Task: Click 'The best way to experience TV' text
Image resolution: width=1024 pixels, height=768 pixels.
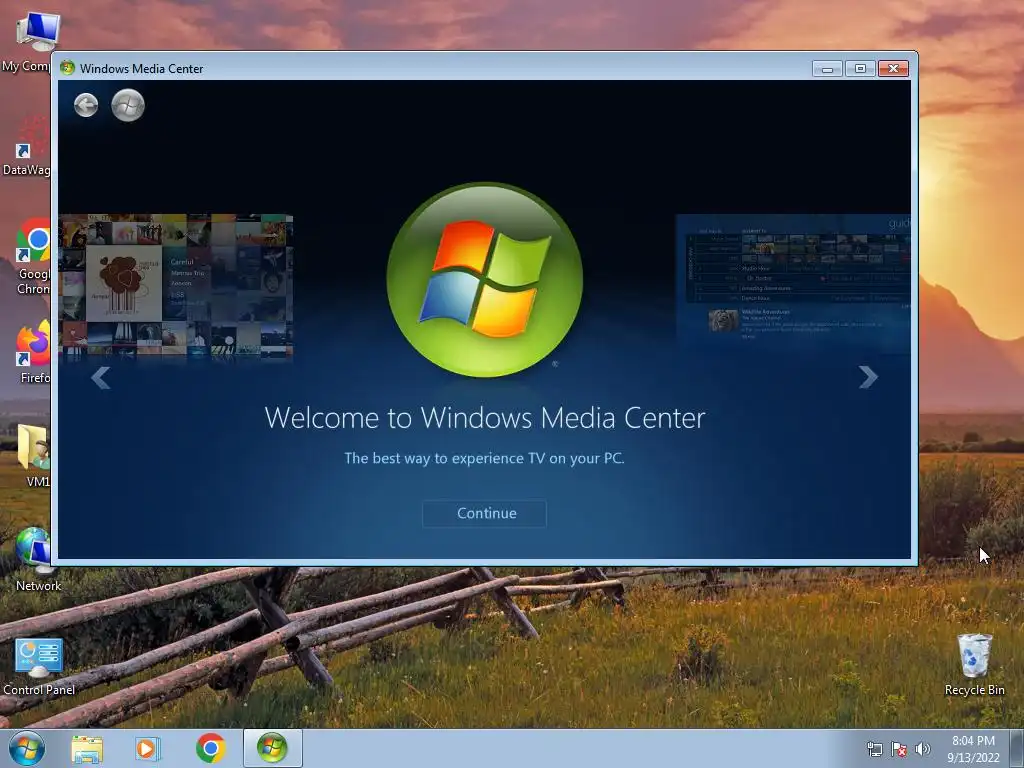Action: pyautogui.click(x=485, y=458)
